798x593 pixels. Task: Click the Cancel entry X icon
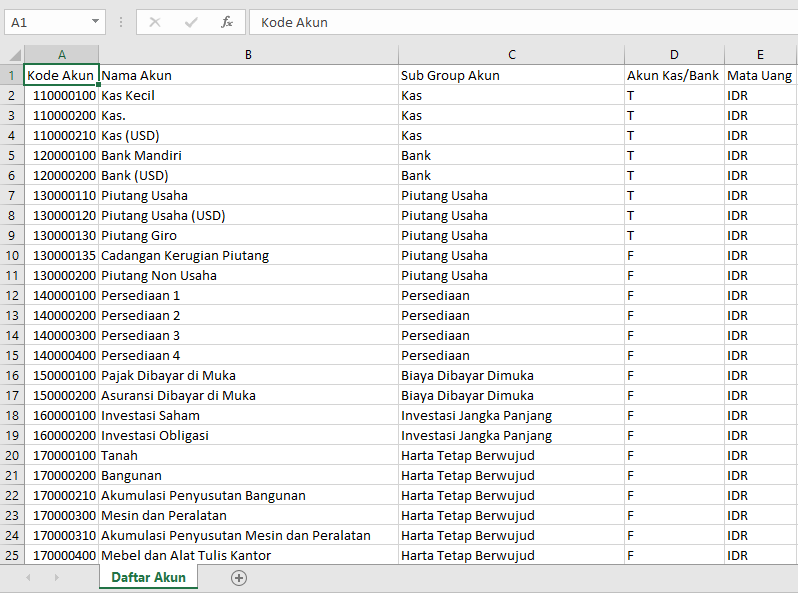point(155,22)
